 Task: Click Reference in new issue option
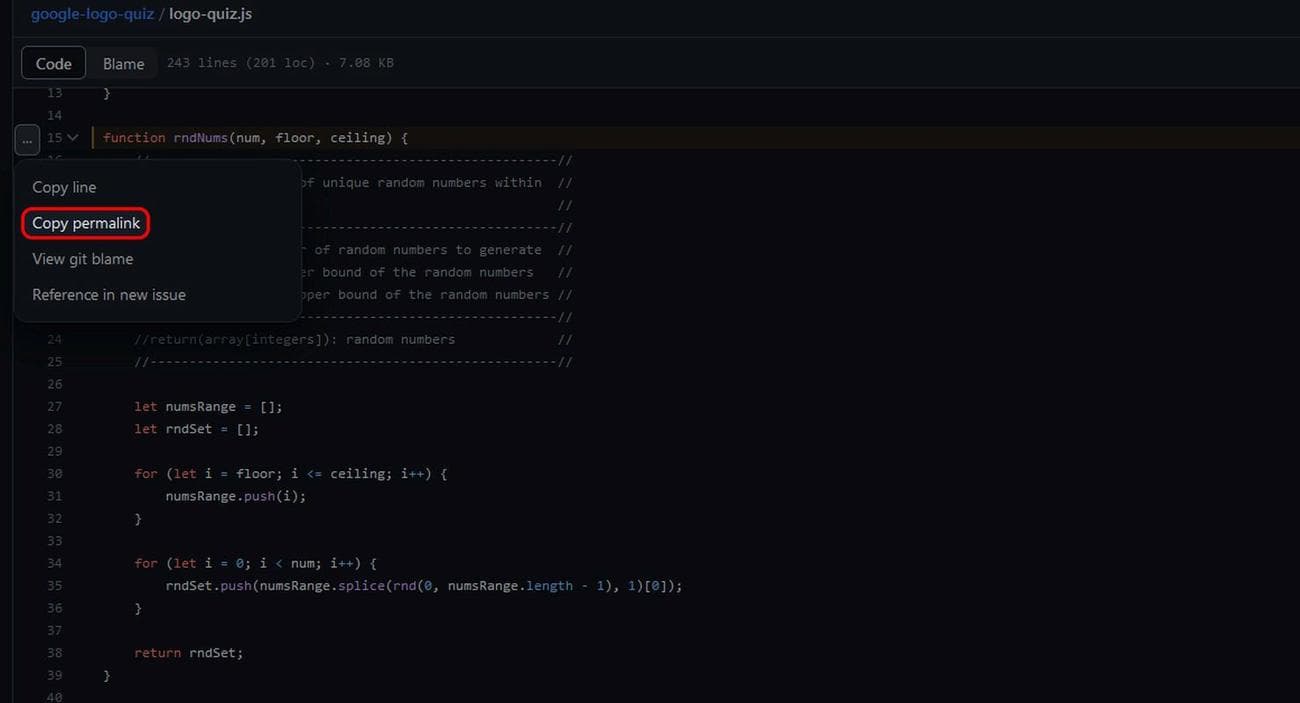point(107,294)
